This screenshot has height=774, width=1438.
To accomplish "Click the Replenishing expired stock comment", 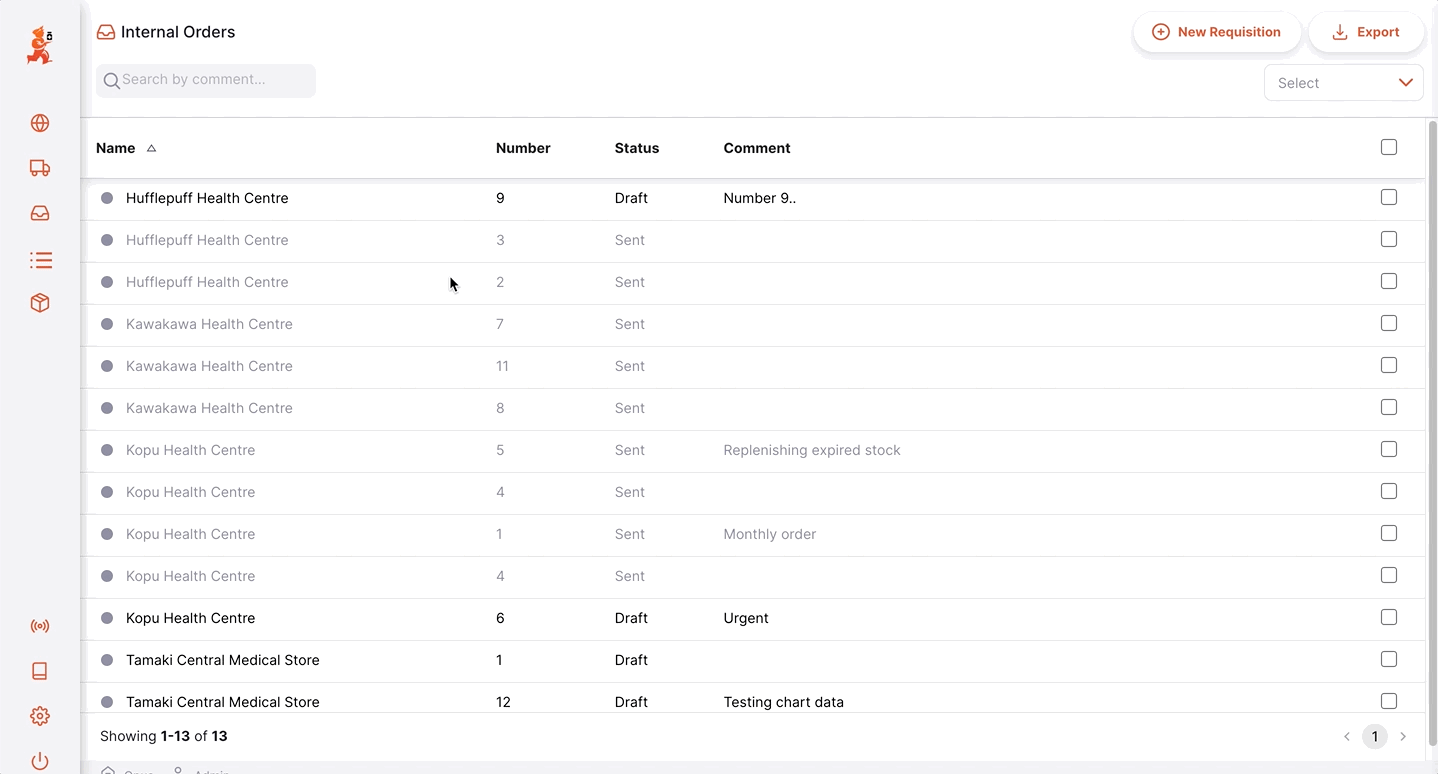I will 812,450.
